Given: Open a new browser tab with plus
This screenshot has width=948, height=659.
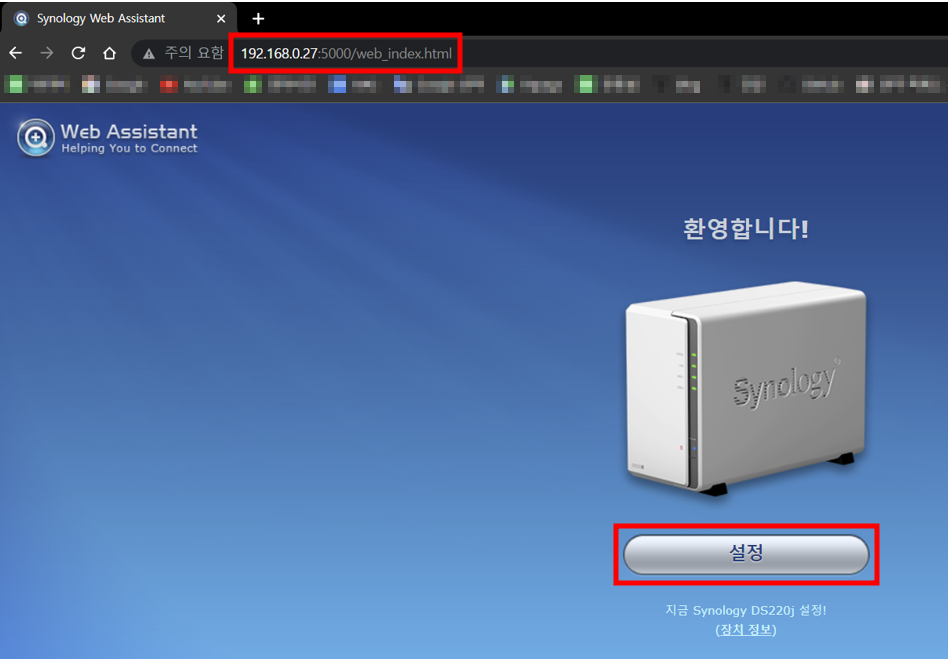Looking at the screenshot, I should [x=258, y=19].
